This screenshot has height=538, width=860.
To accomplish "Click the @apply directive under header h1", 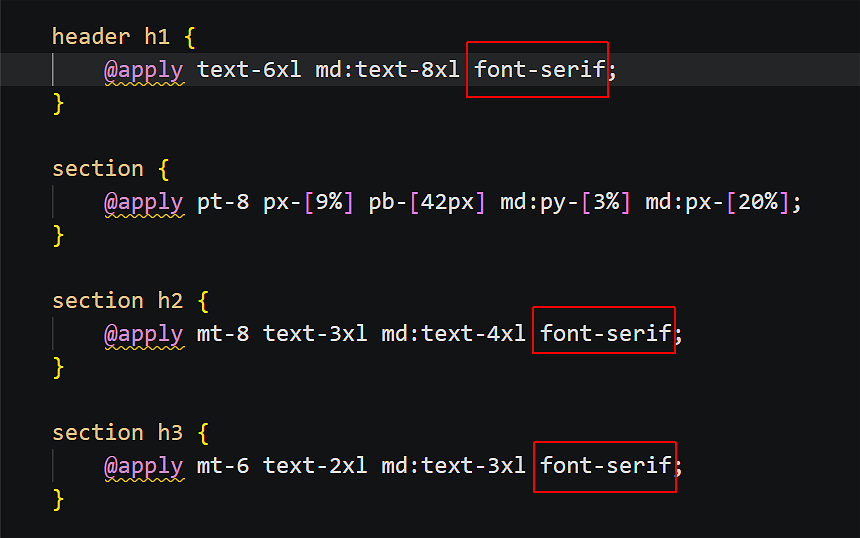I will pyautogui.click(x=144, y=71).
